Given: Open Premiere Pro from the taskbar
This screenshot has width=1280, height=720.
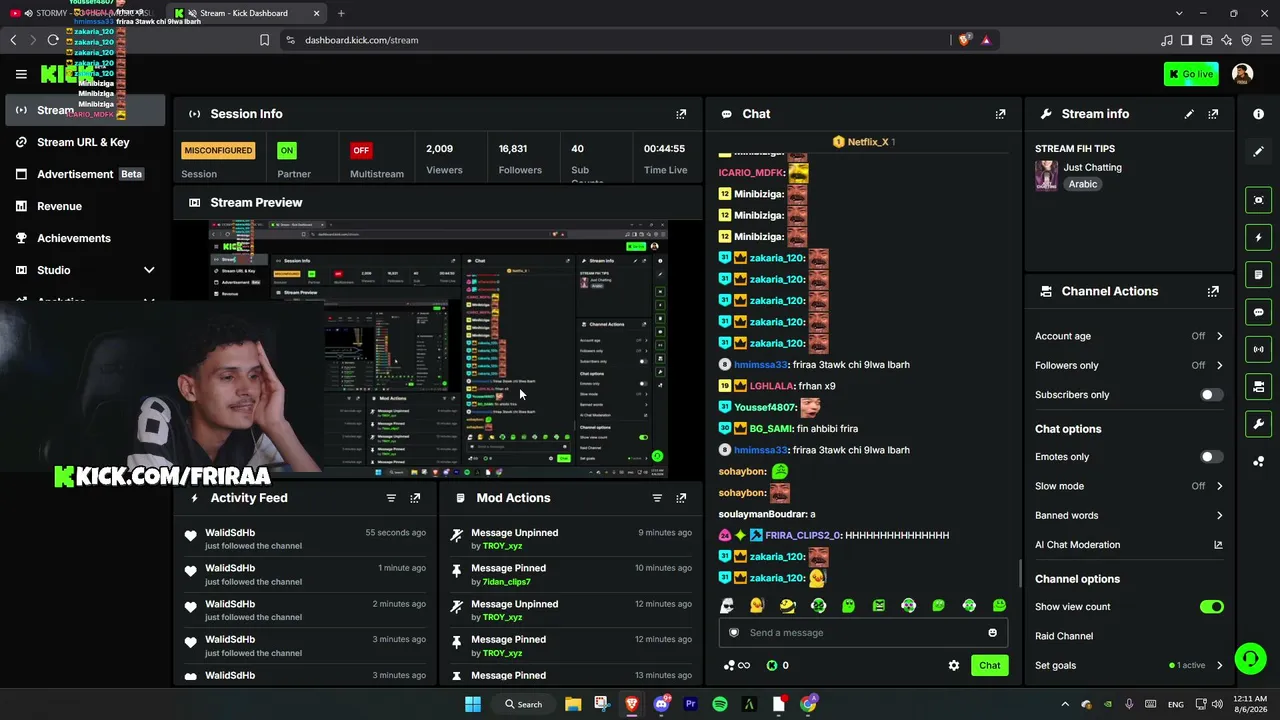Looking at the screenshot, I should [690, 704].
